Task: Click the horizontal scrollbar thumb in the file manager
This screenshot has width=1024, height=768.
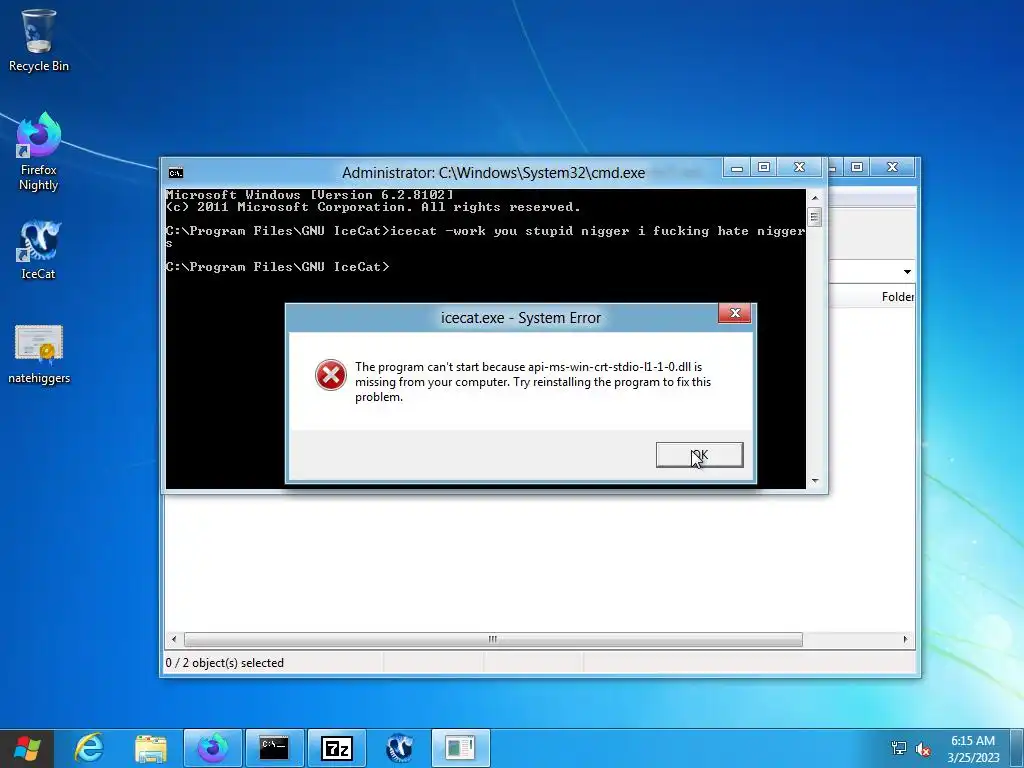Action: [x=493, y=639]
